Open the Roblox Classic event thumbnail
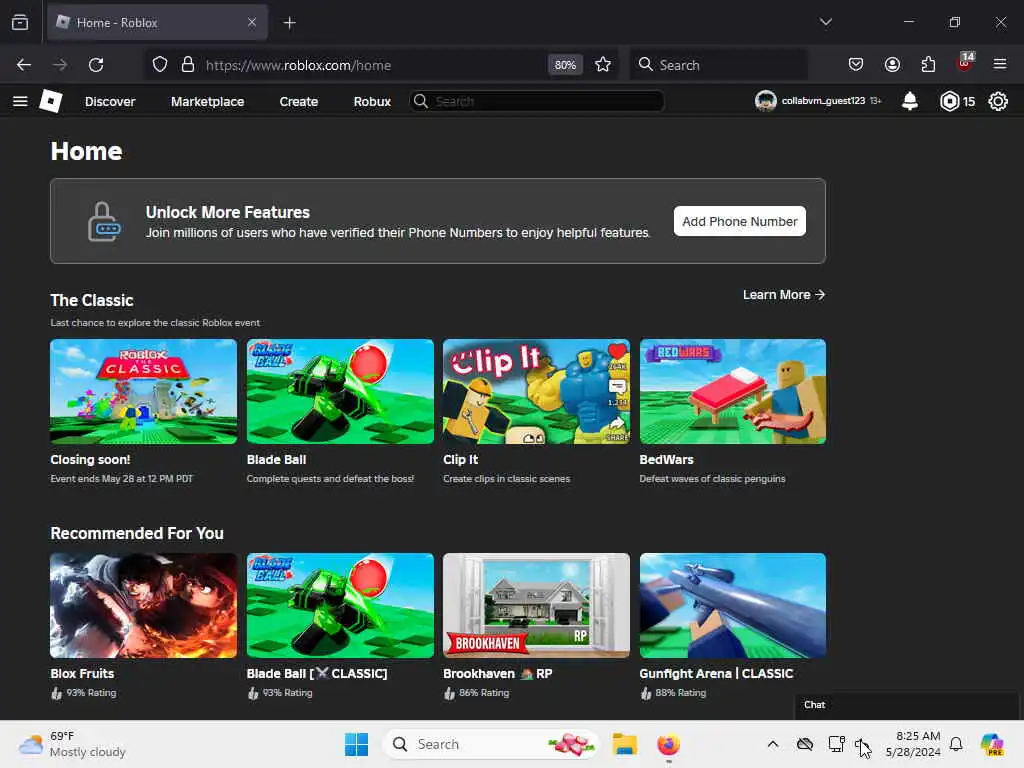 tap(144, 391)
